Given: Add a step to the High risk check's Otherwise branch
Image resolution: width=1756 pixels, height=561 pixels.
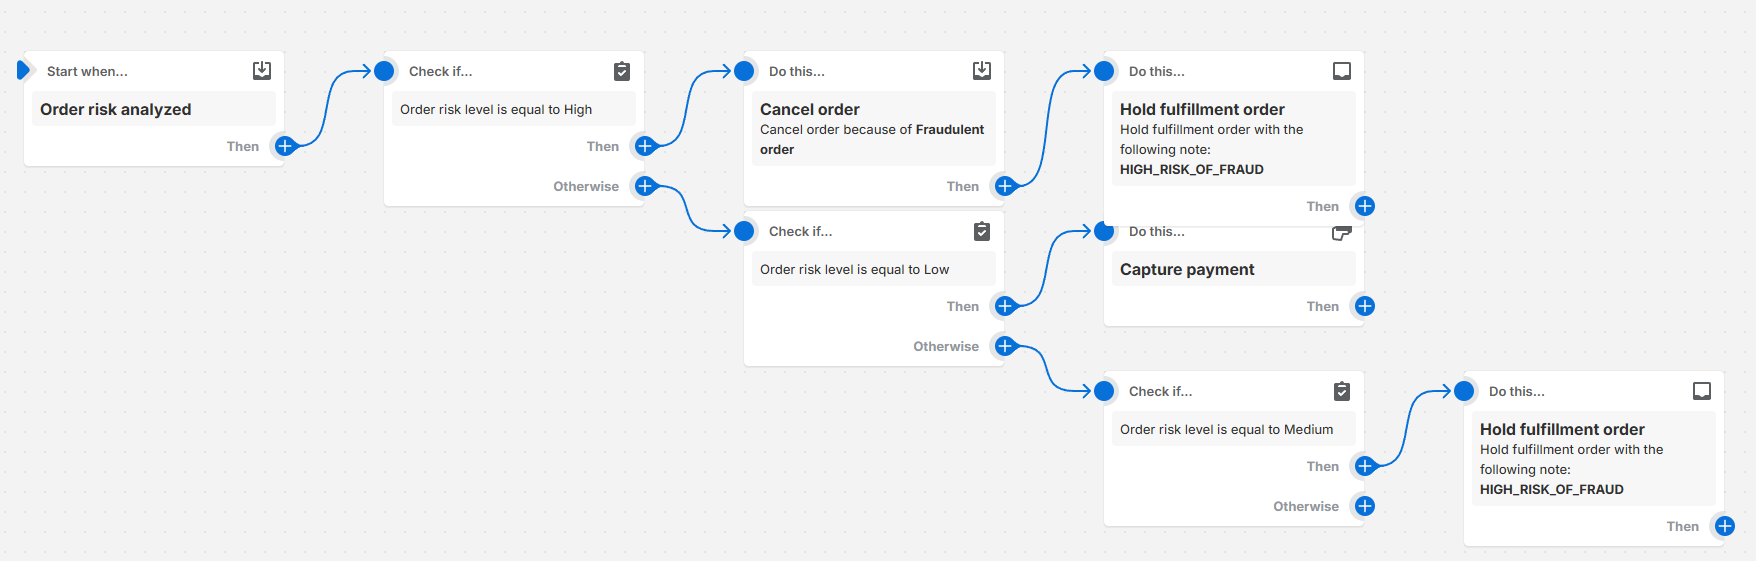Looking at the screenshot, I should tap(645, 186).
